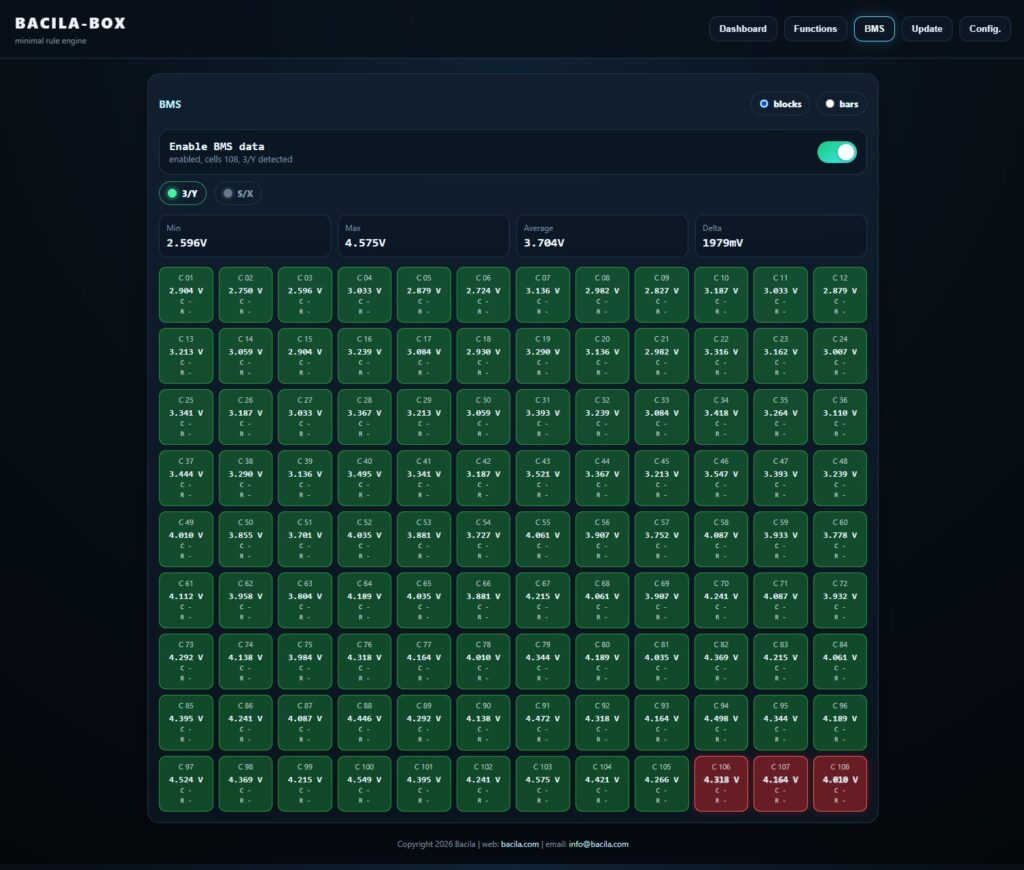This screenshot has width=1024, height=870.
Task: Select the bars view radio button
Action: pos(841,104)
